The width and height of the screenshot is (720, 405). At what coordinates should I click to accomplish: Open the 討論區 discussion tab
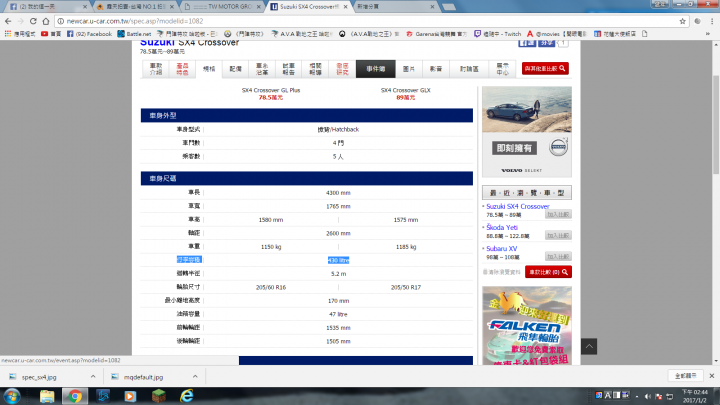click(x=469, y=69)
